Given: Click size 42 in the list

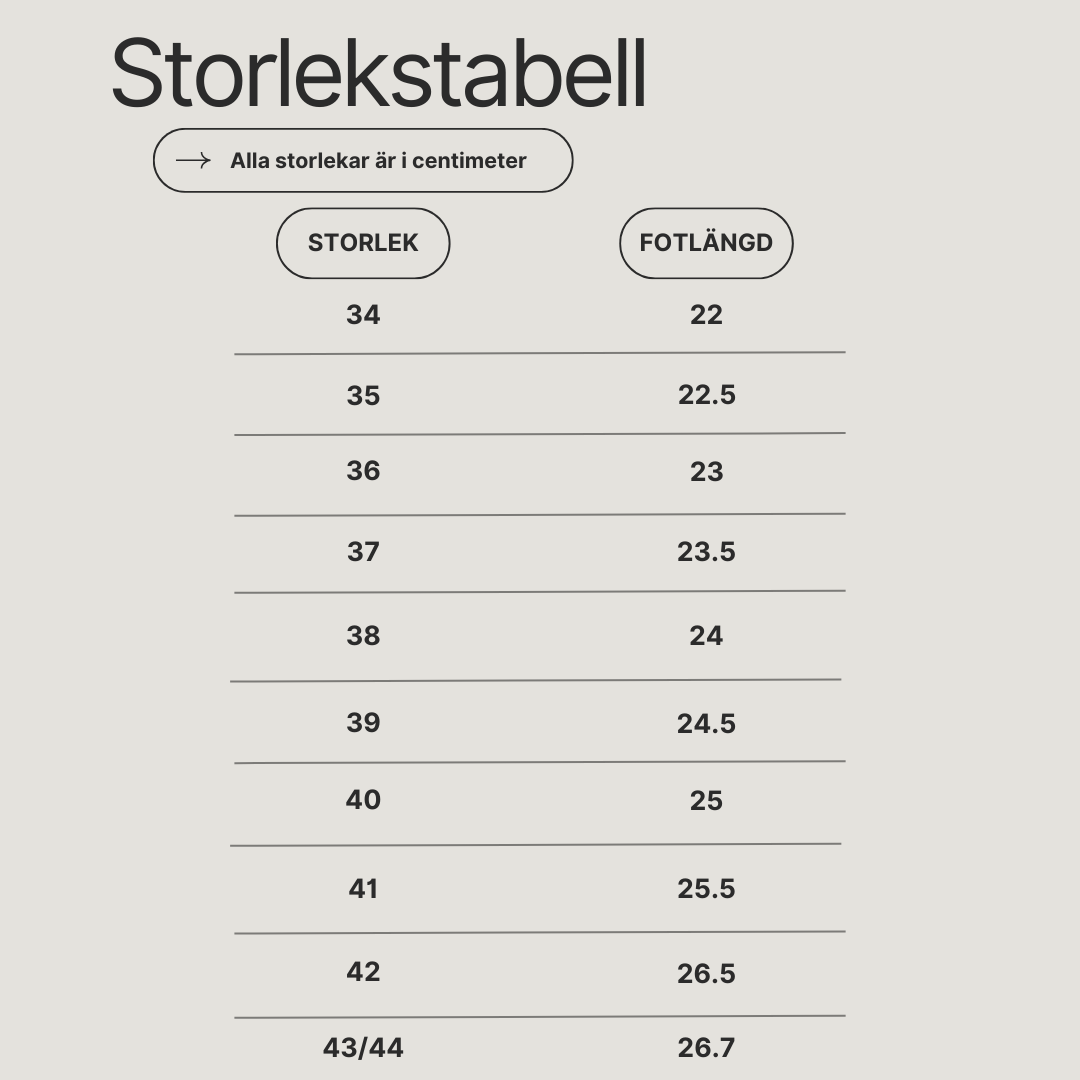Looking at the screenshot, I should pyautogui.click(x=363, y=972).
